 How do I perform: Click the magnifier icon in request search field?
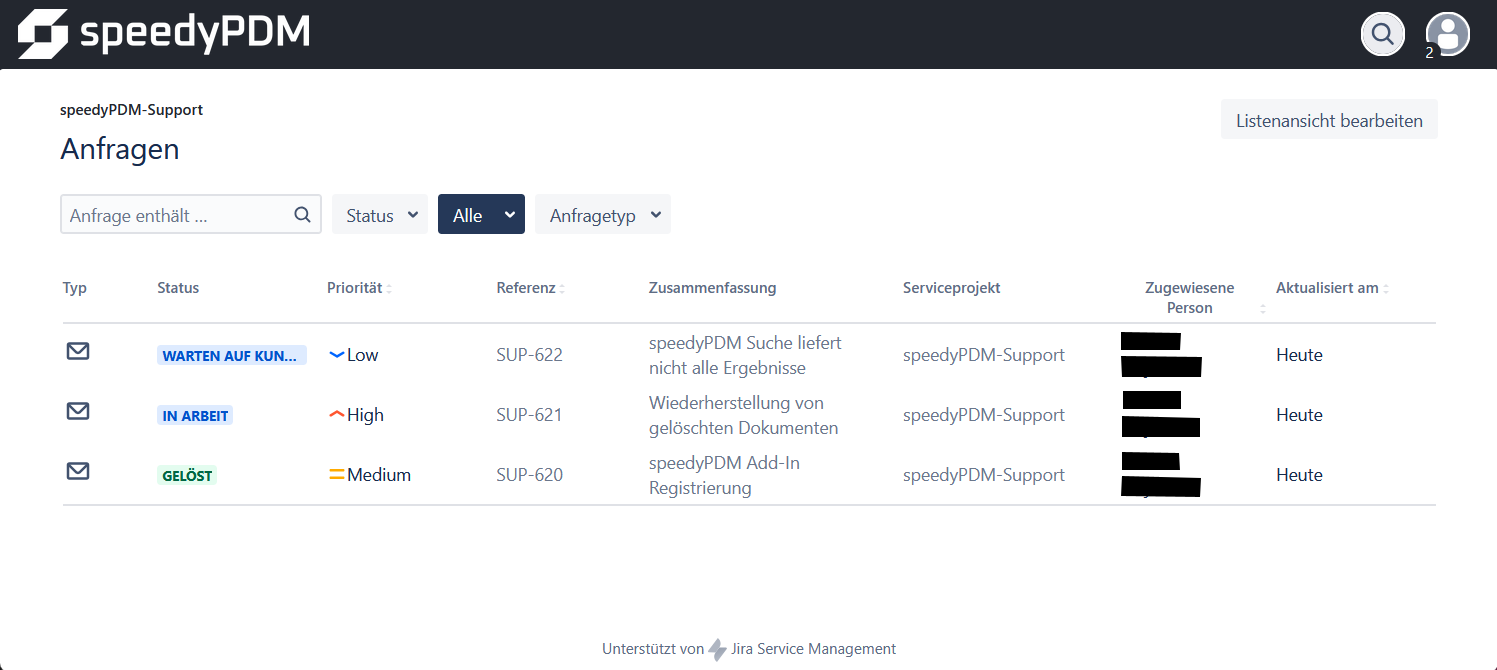click(x=302, y=215)
